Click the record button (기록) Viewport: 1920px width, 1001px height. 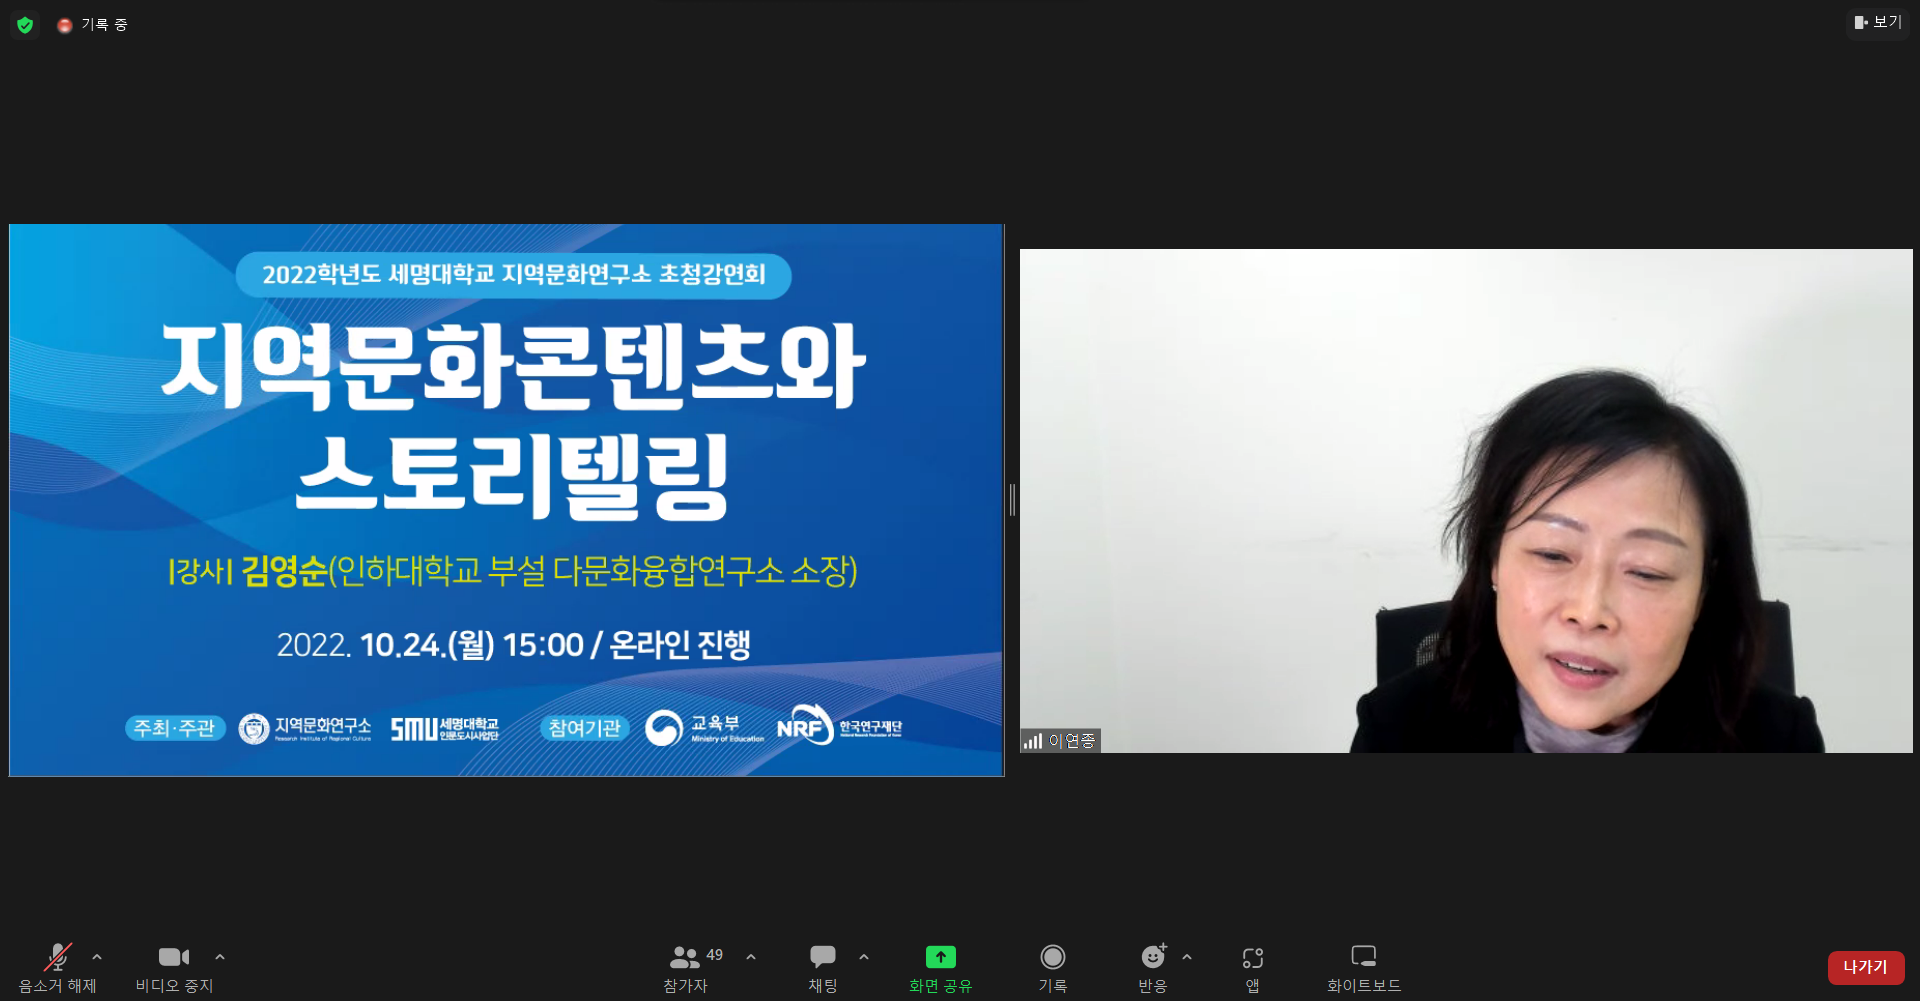(1052, 968)
